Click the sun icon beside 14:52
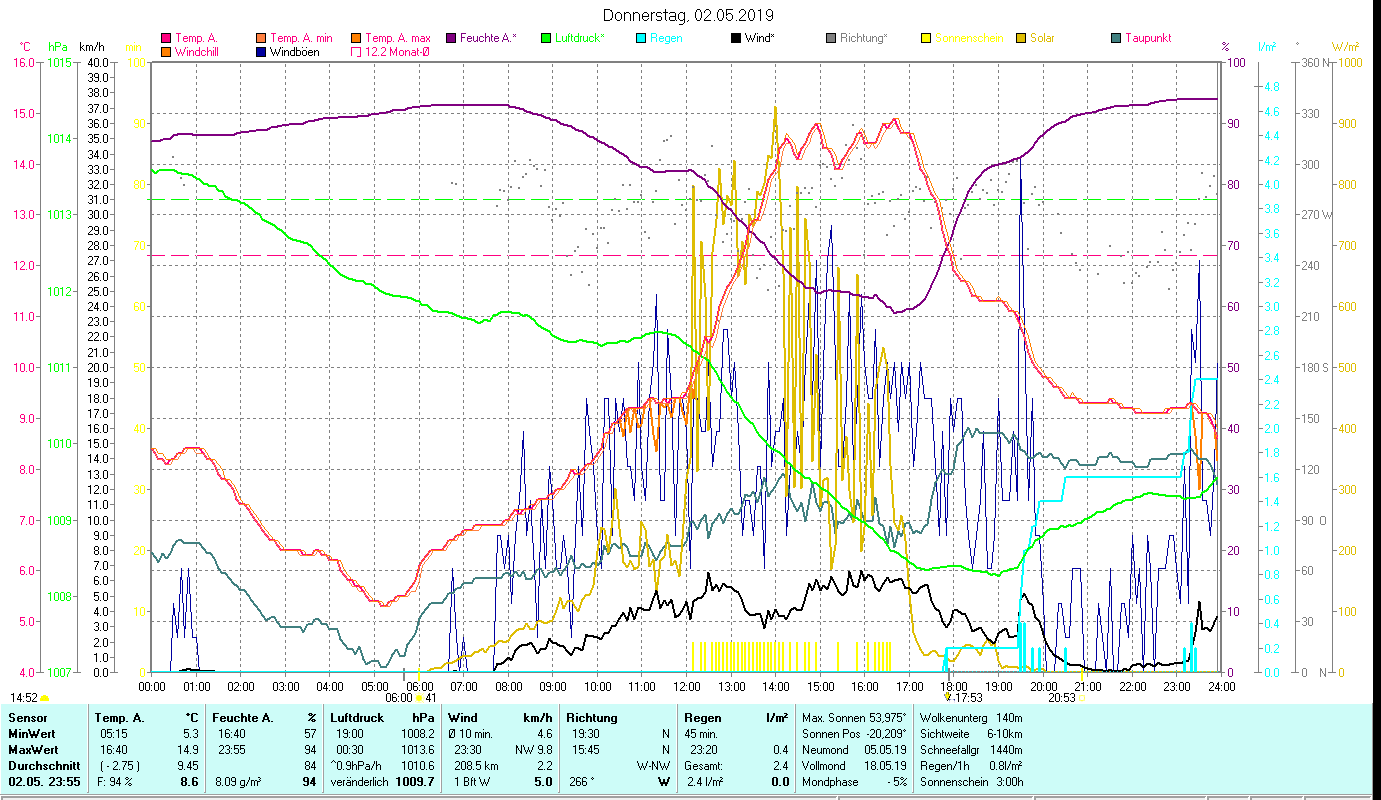Screen dimensions: 1381x800 [x=44, y=698]
